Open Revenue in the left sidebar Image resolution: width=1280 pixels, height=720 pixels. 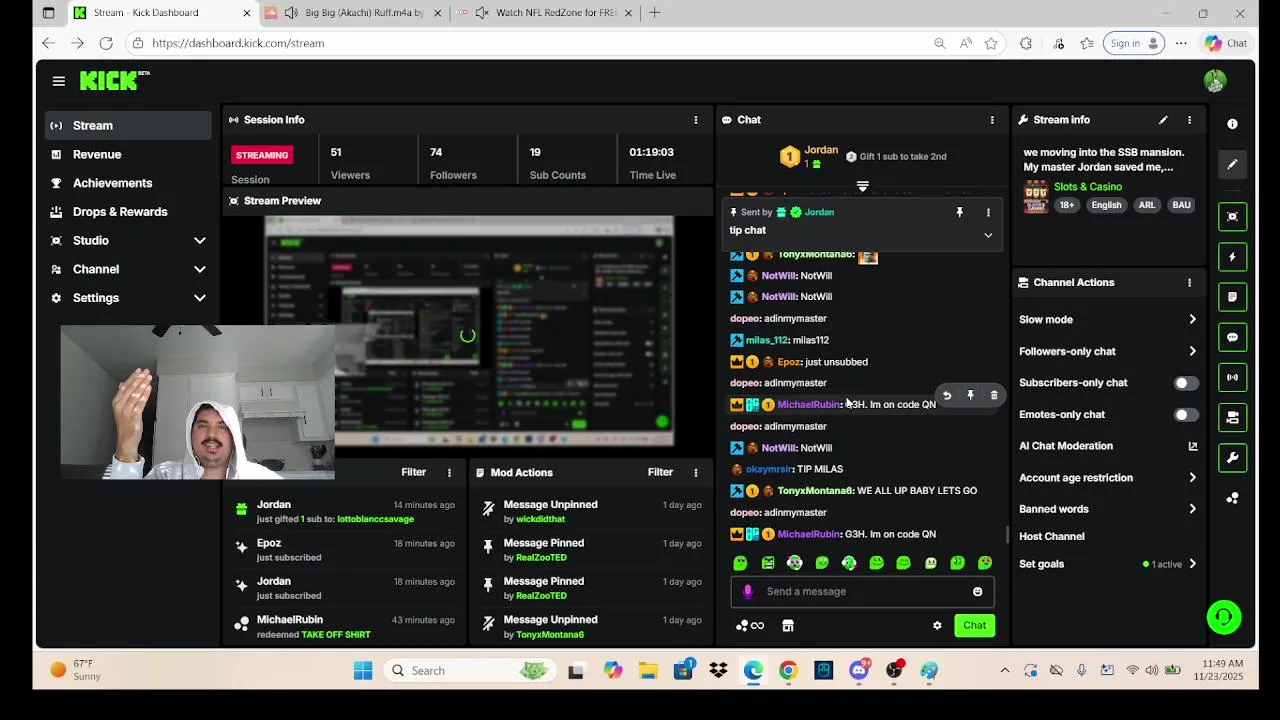click(x=128, y=155)
